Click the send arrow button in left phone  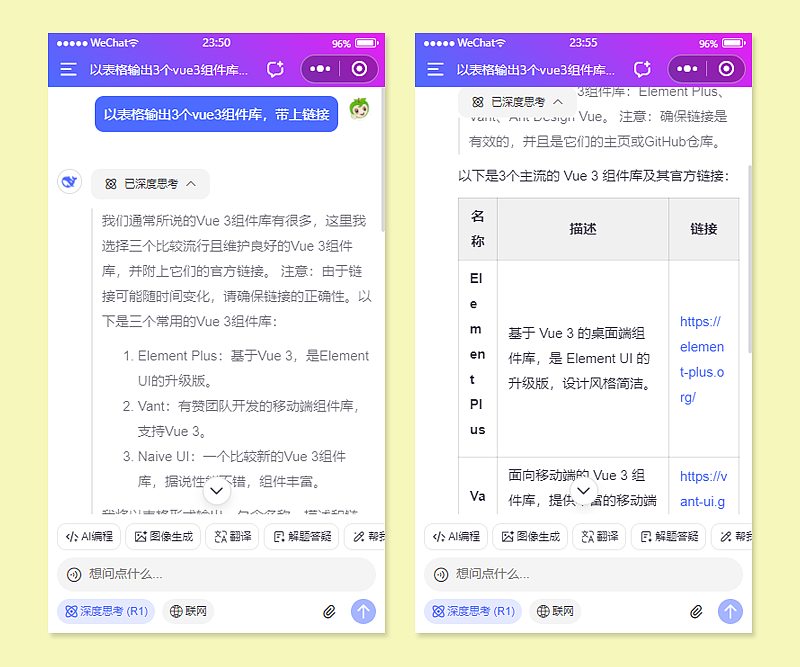click(363, 611)
